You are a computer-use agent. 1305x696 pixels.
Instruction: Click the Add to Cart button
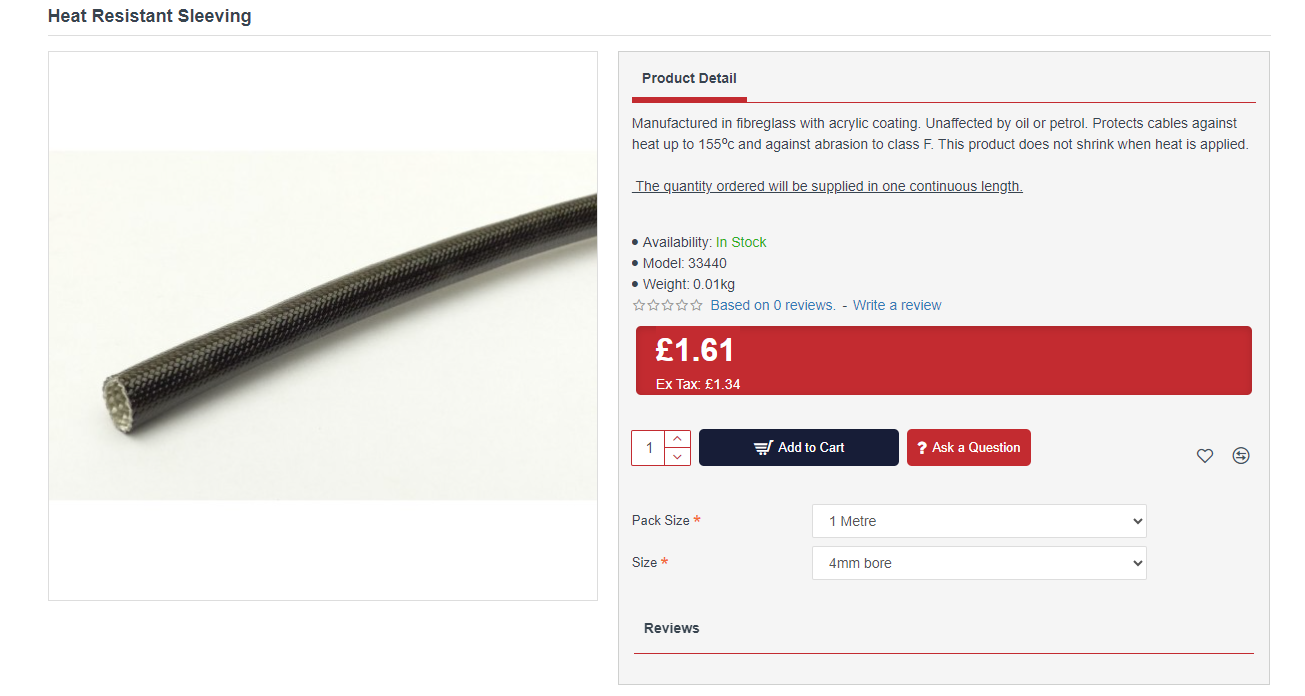point(799,448)
